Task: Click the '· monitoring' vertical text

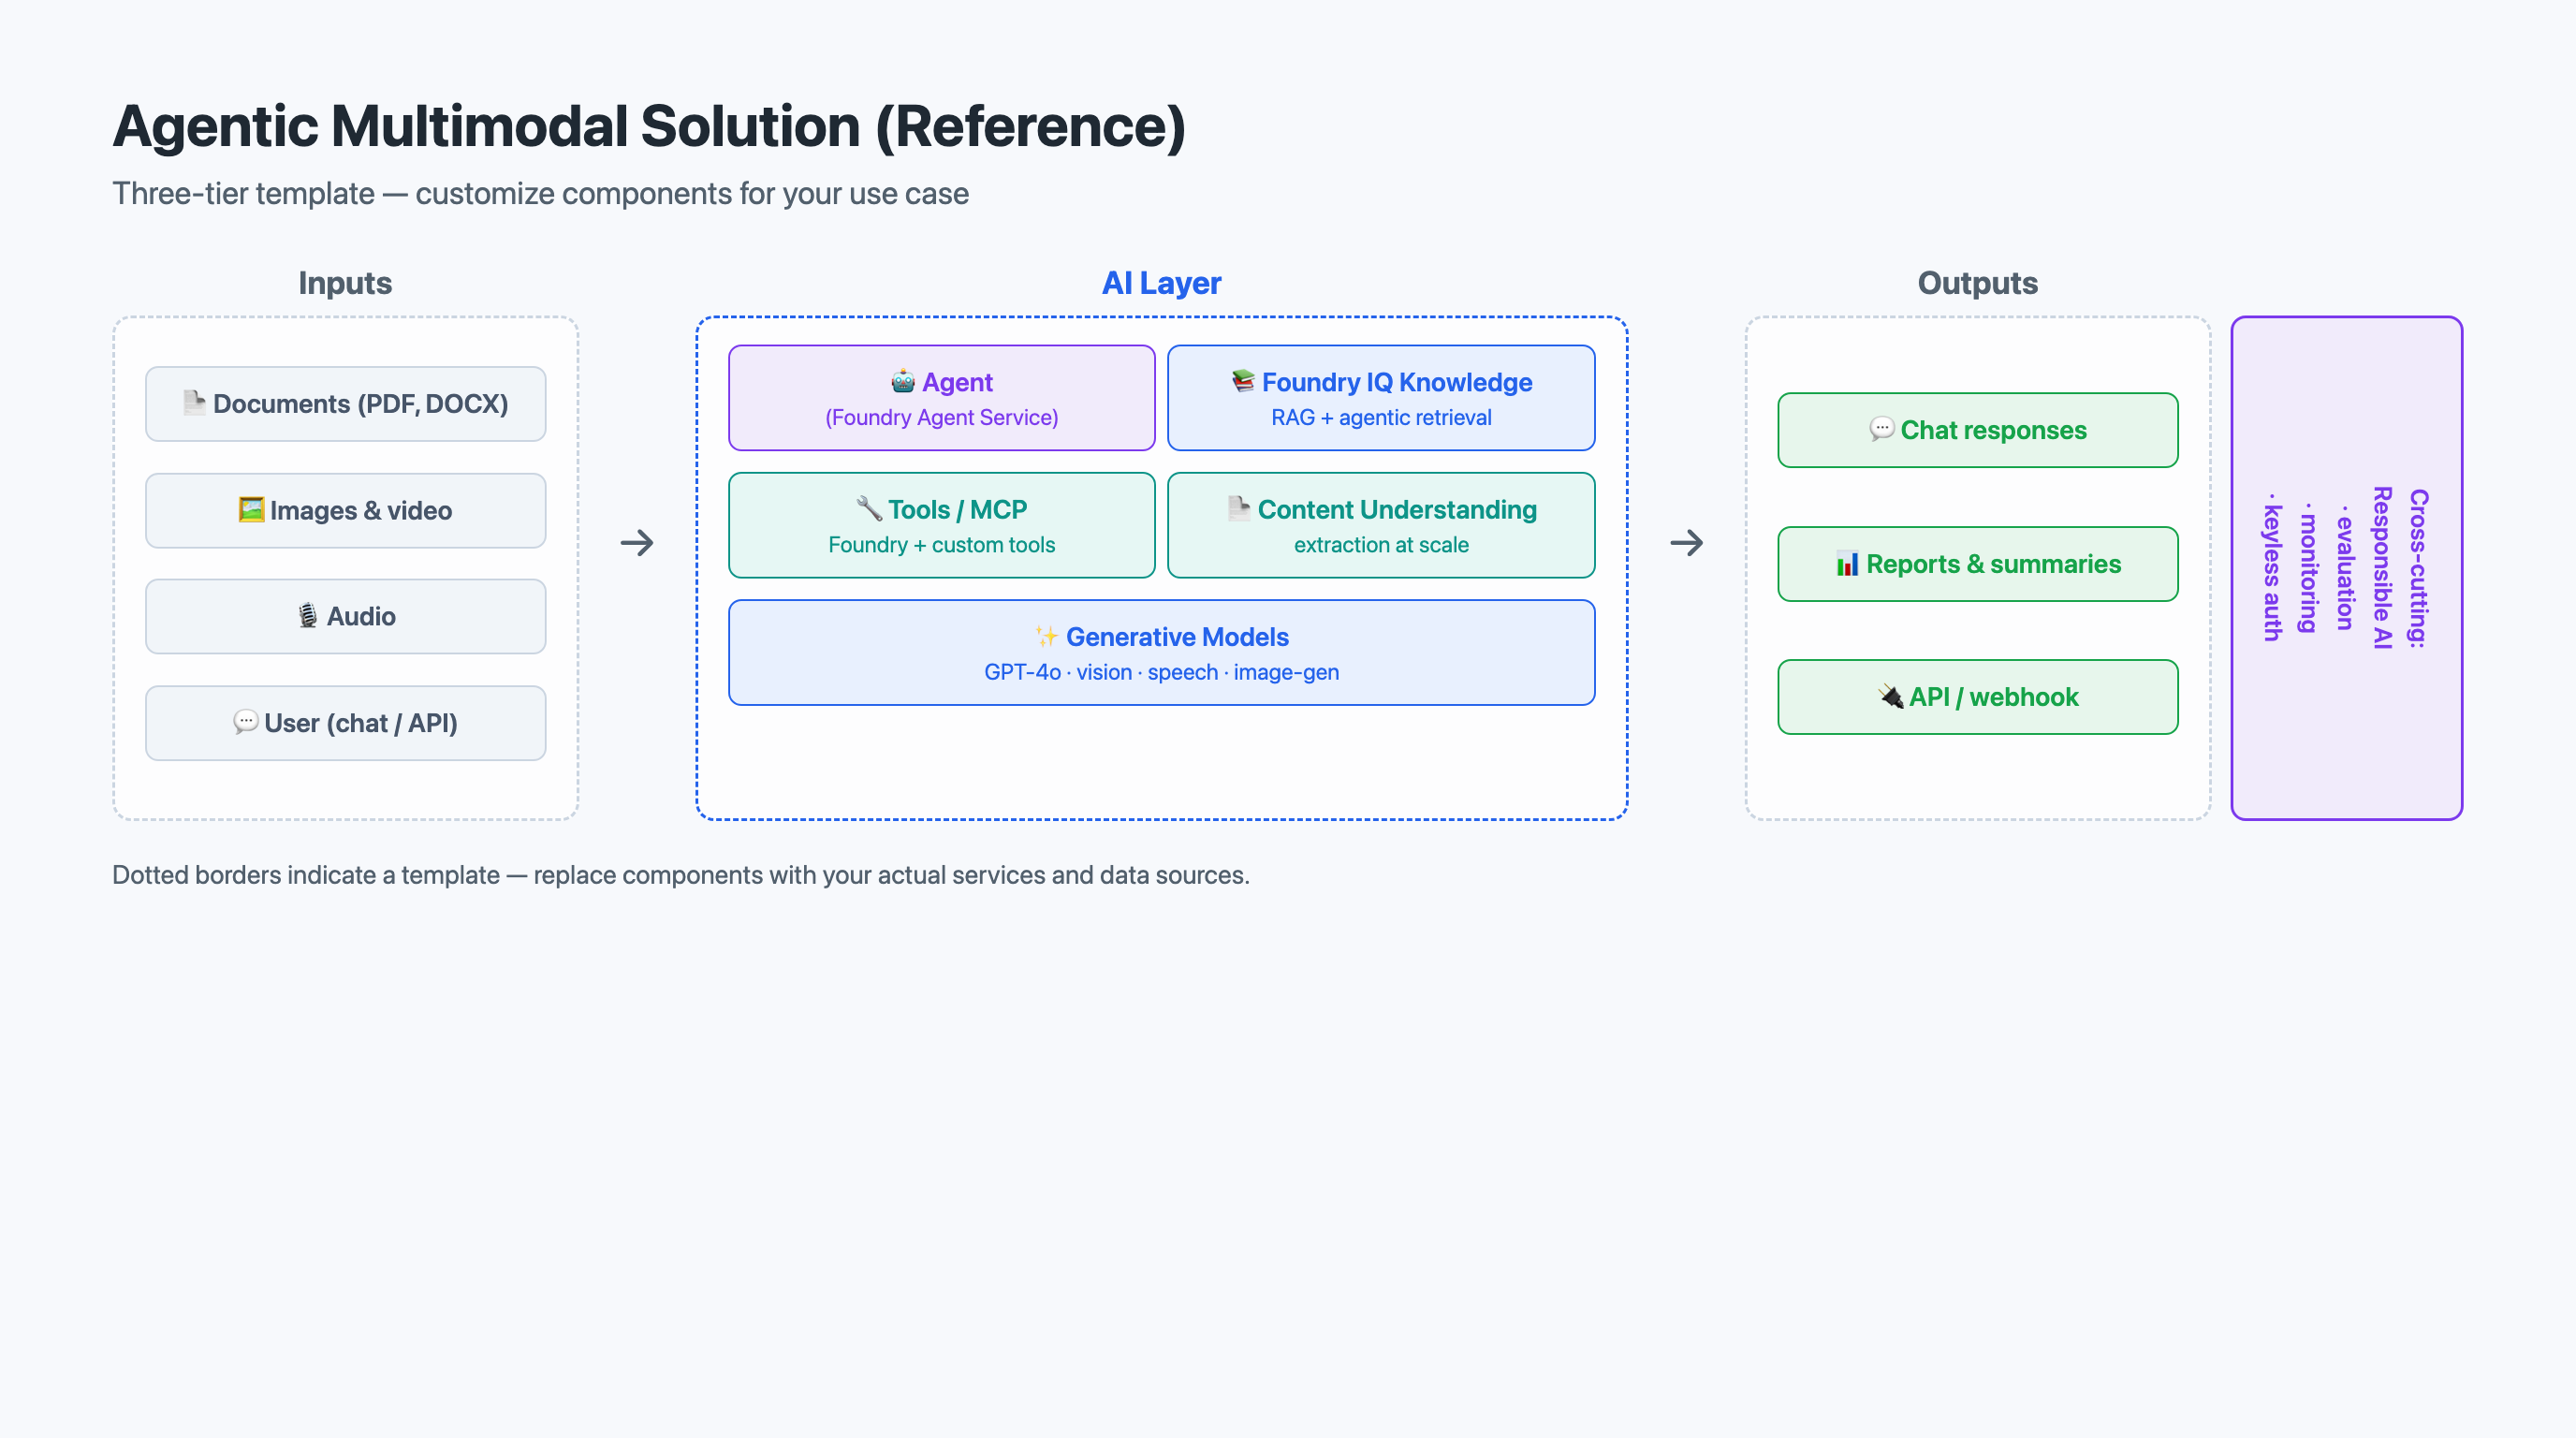Action: (x=2309, y=567)
